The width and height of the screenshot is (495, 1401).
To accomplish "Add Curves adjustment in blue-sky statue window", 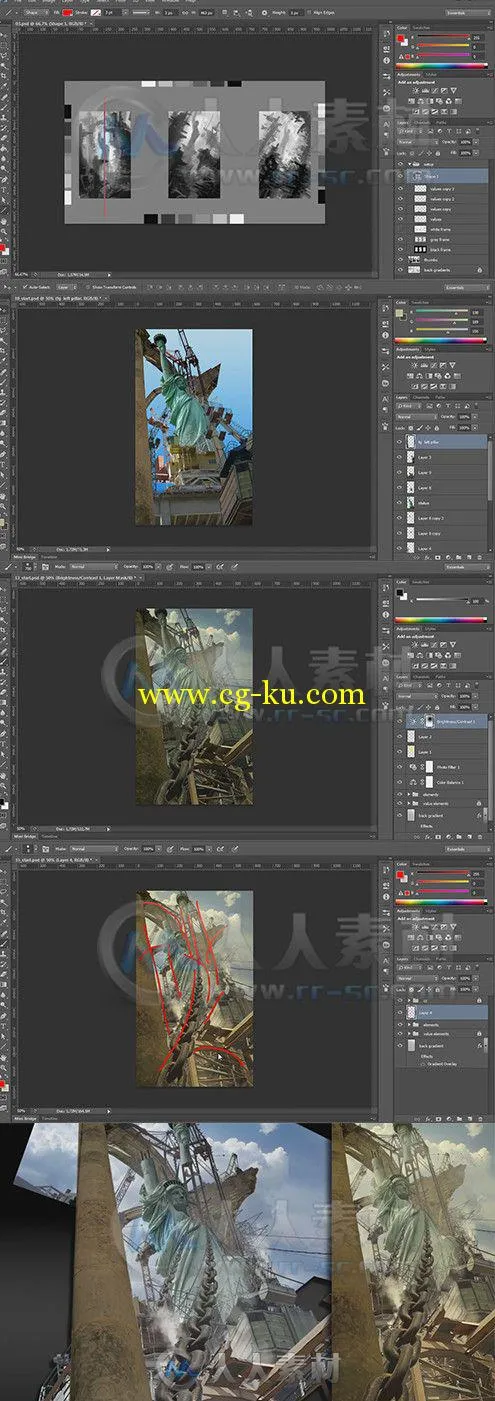I will point(434,365).
